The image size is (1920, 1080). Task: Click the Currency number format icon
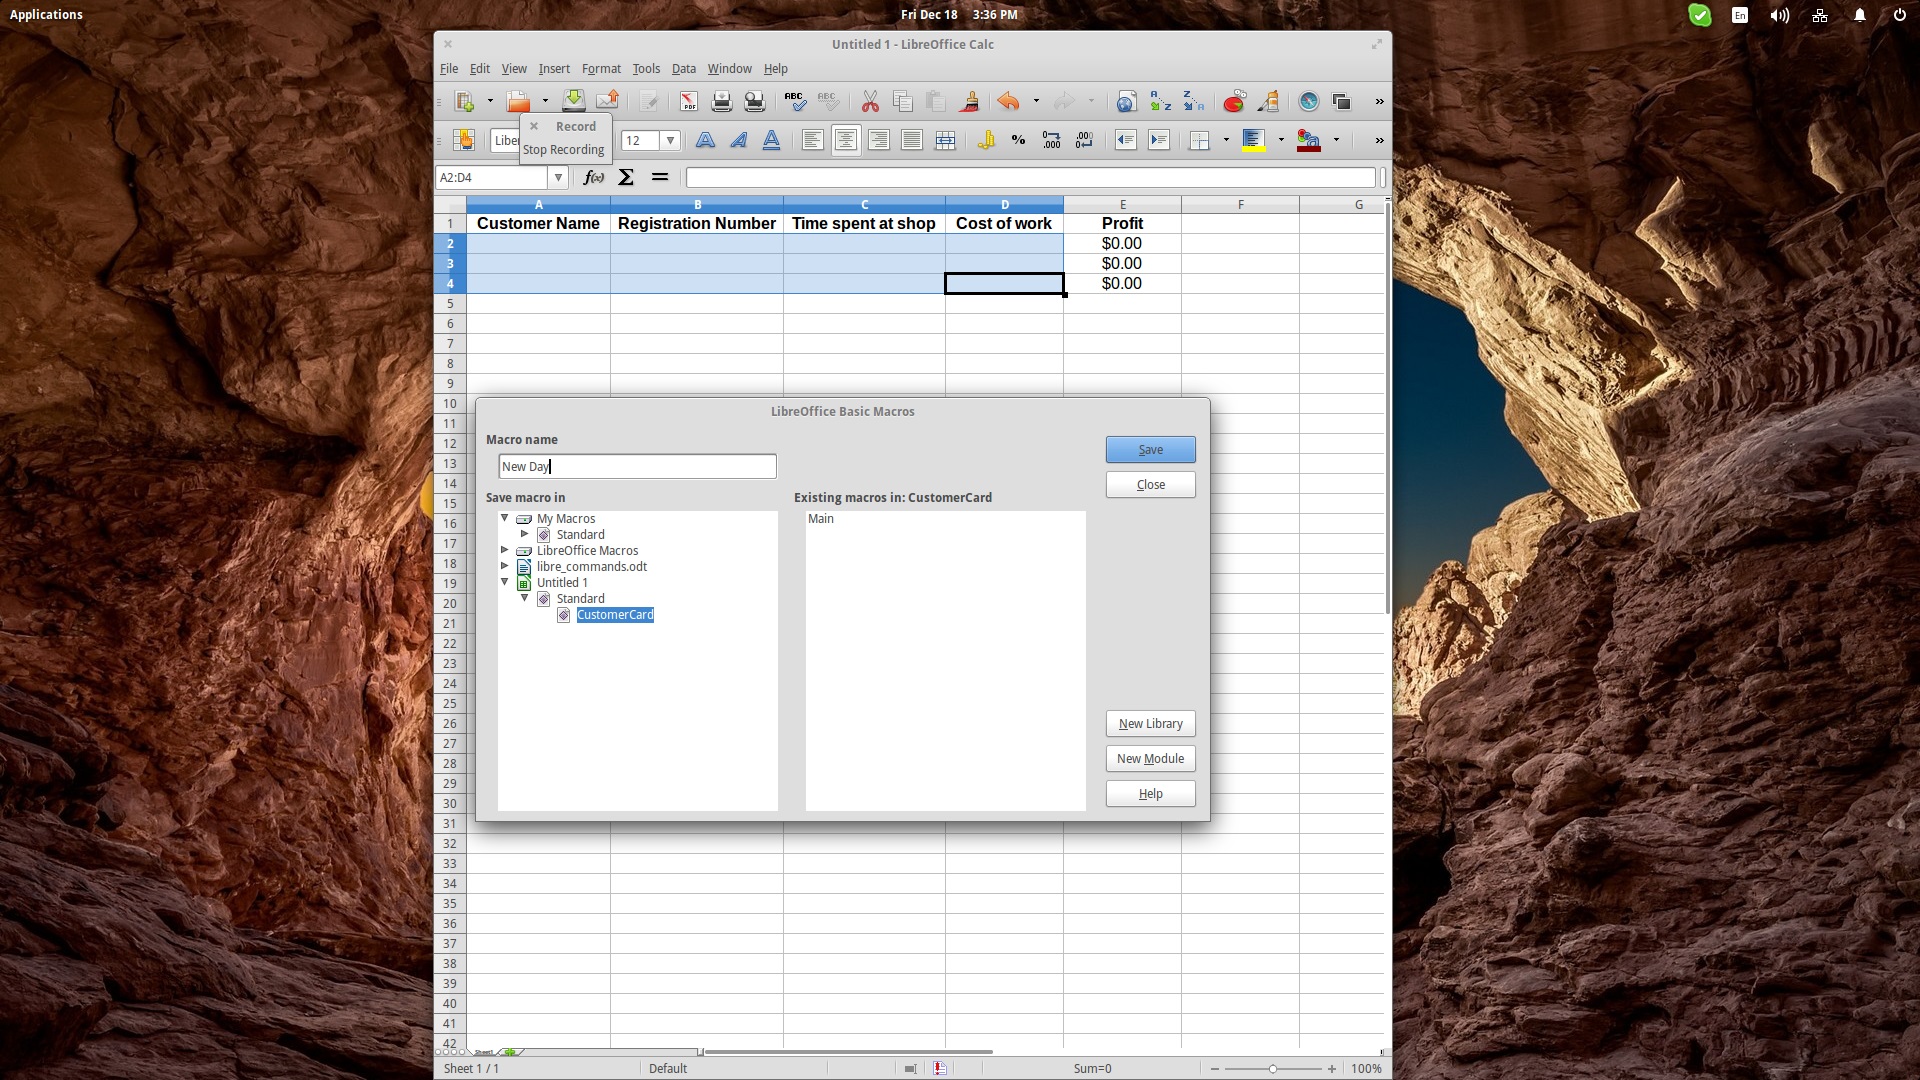[986, 140]
